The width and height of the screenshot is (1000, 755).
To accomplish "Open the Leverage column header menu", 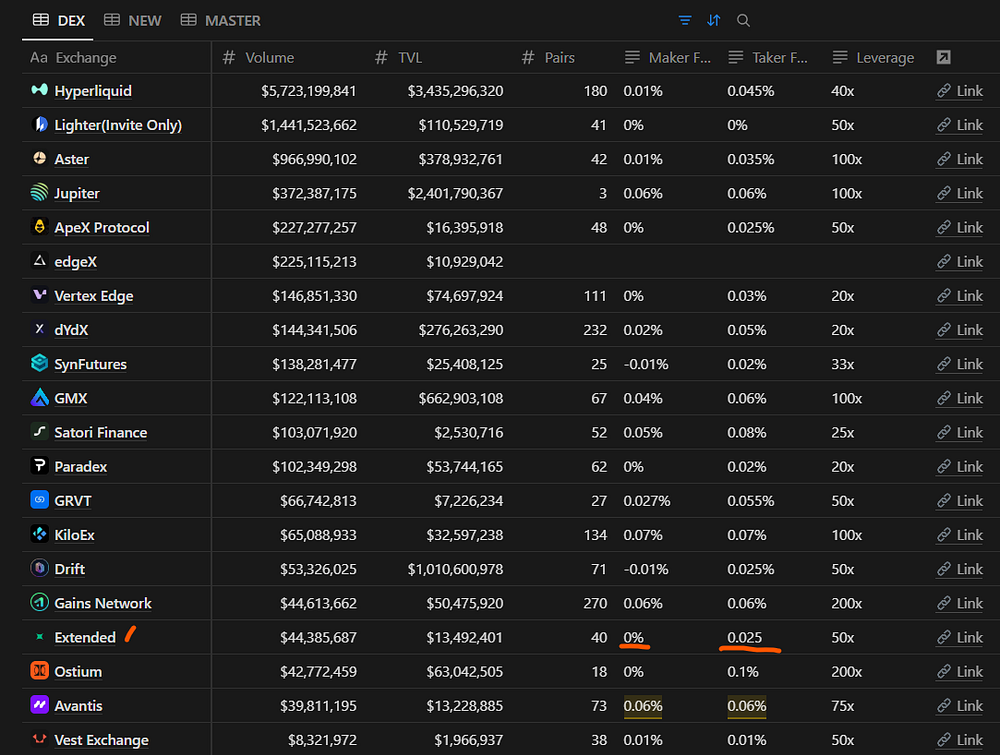I will (x=875, y=57).
